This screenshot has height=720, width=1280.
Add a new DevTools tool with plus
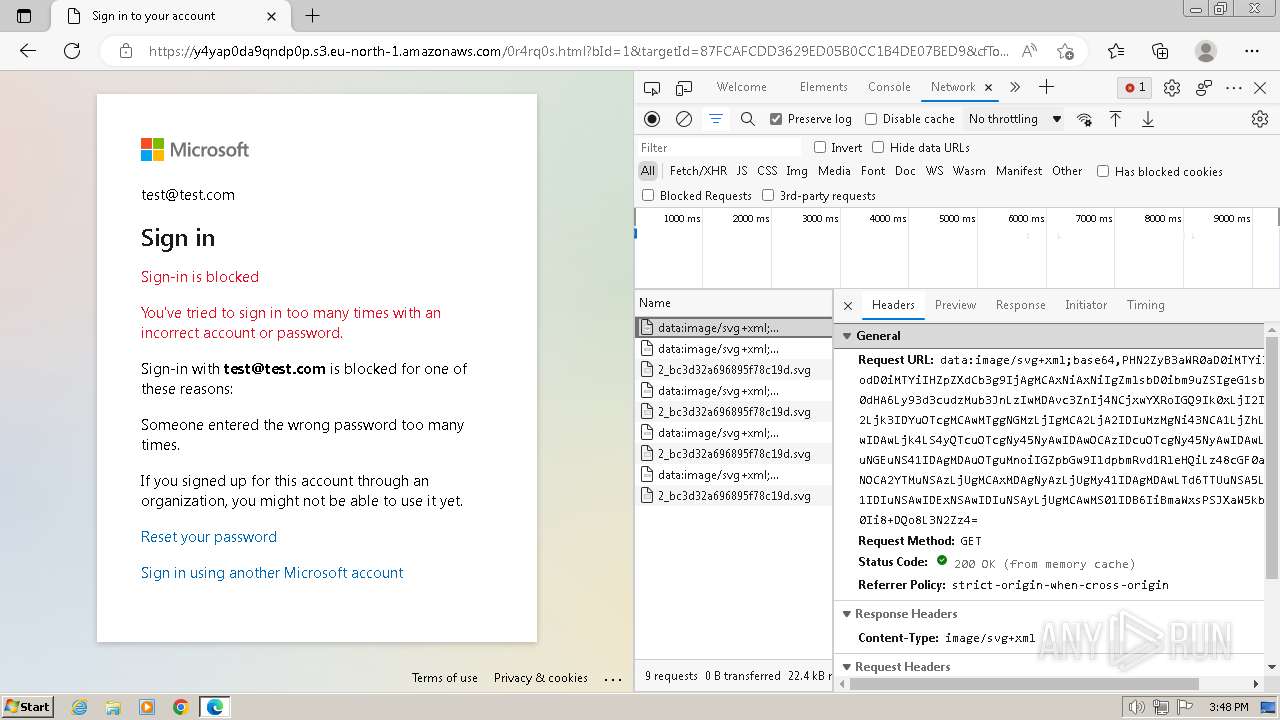click(x=1046, y=87)
